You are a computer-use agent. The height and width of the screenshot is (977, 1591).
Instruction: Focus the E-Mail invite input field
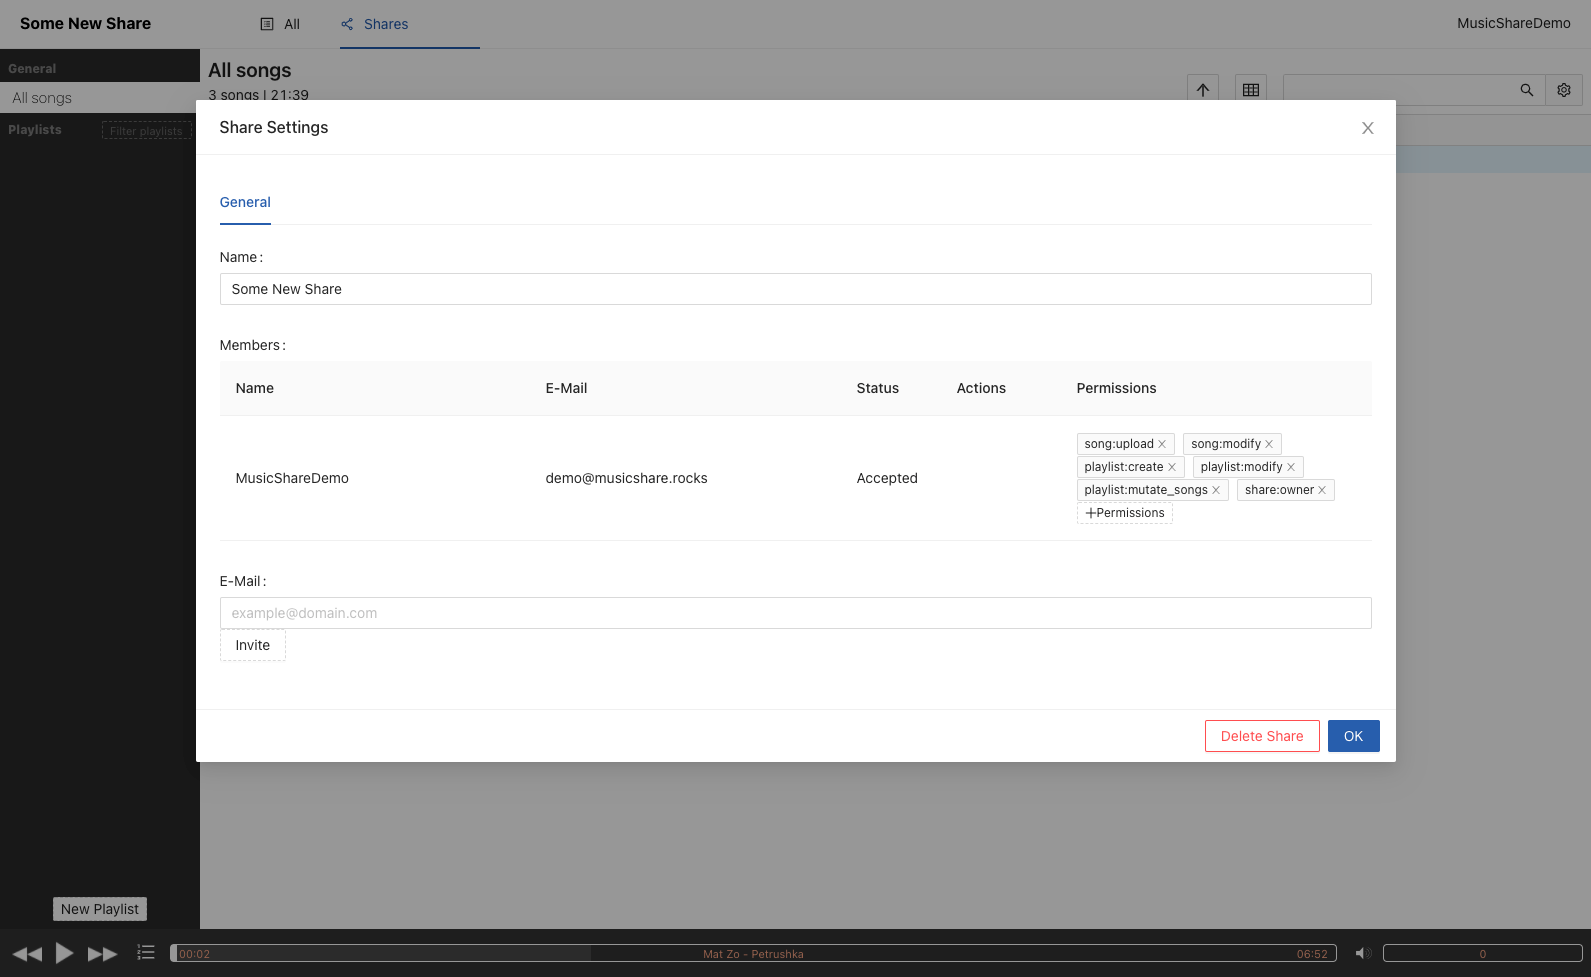point(795,613)
